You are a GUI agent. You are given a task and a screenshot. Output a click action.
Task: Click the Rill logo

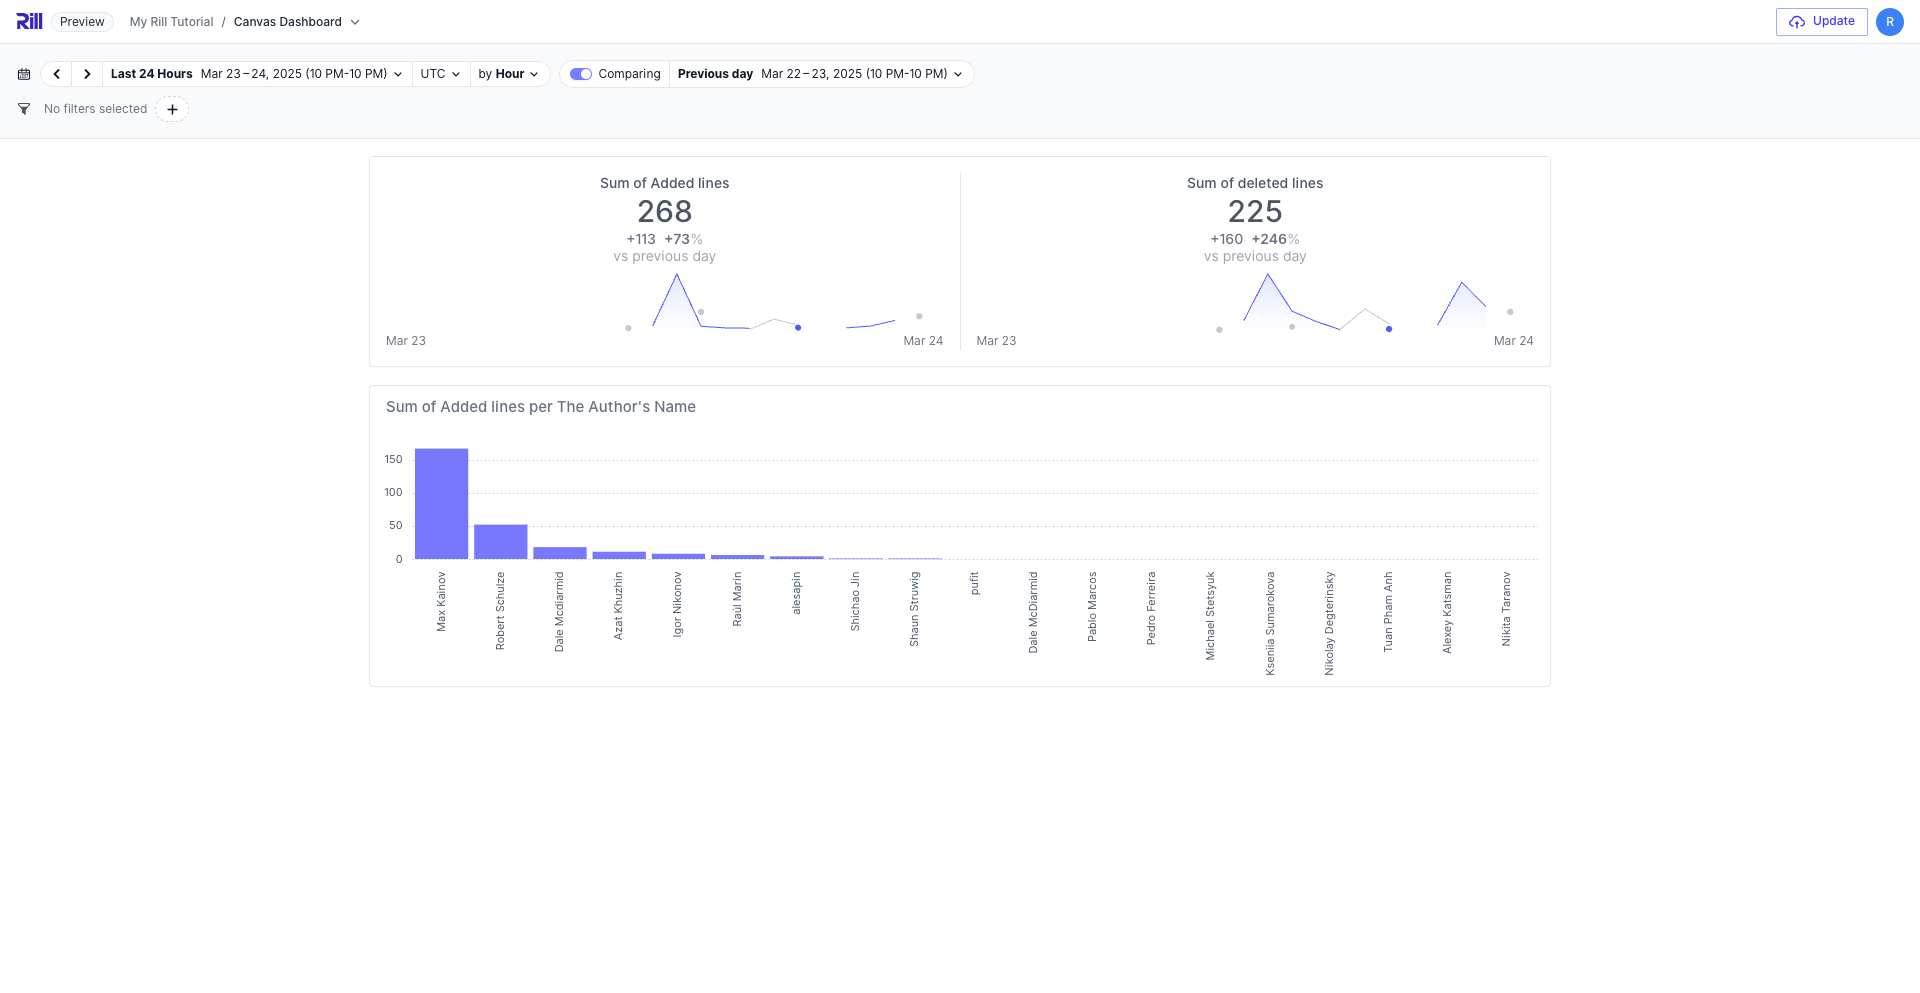(x=29, y=21)
